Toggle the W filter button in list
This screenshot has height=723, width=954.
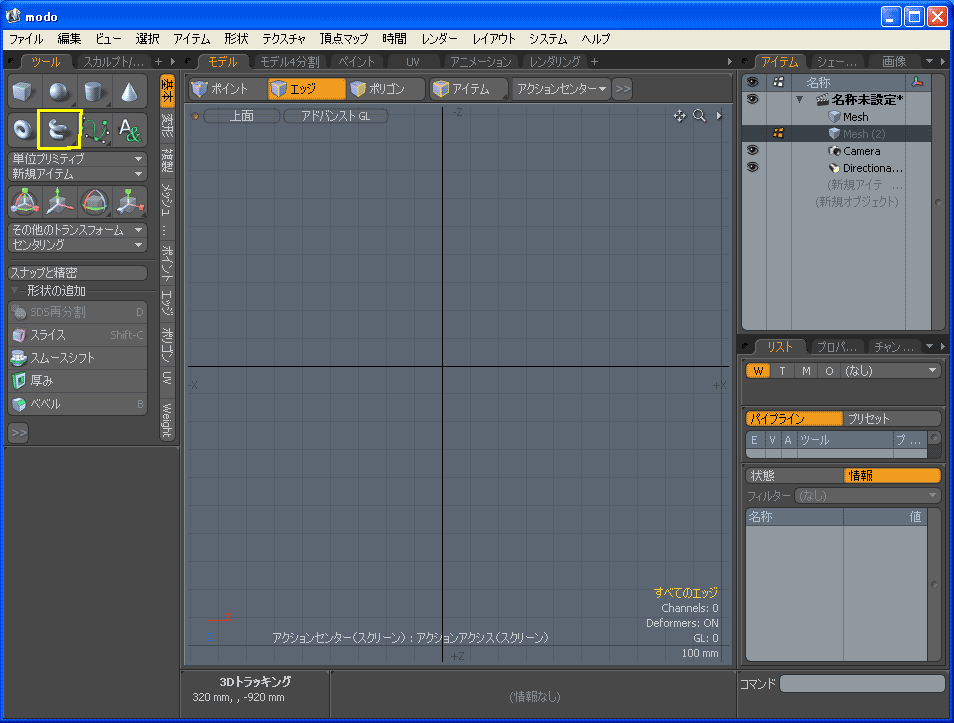pyautogui.click(x=758, y=371)
